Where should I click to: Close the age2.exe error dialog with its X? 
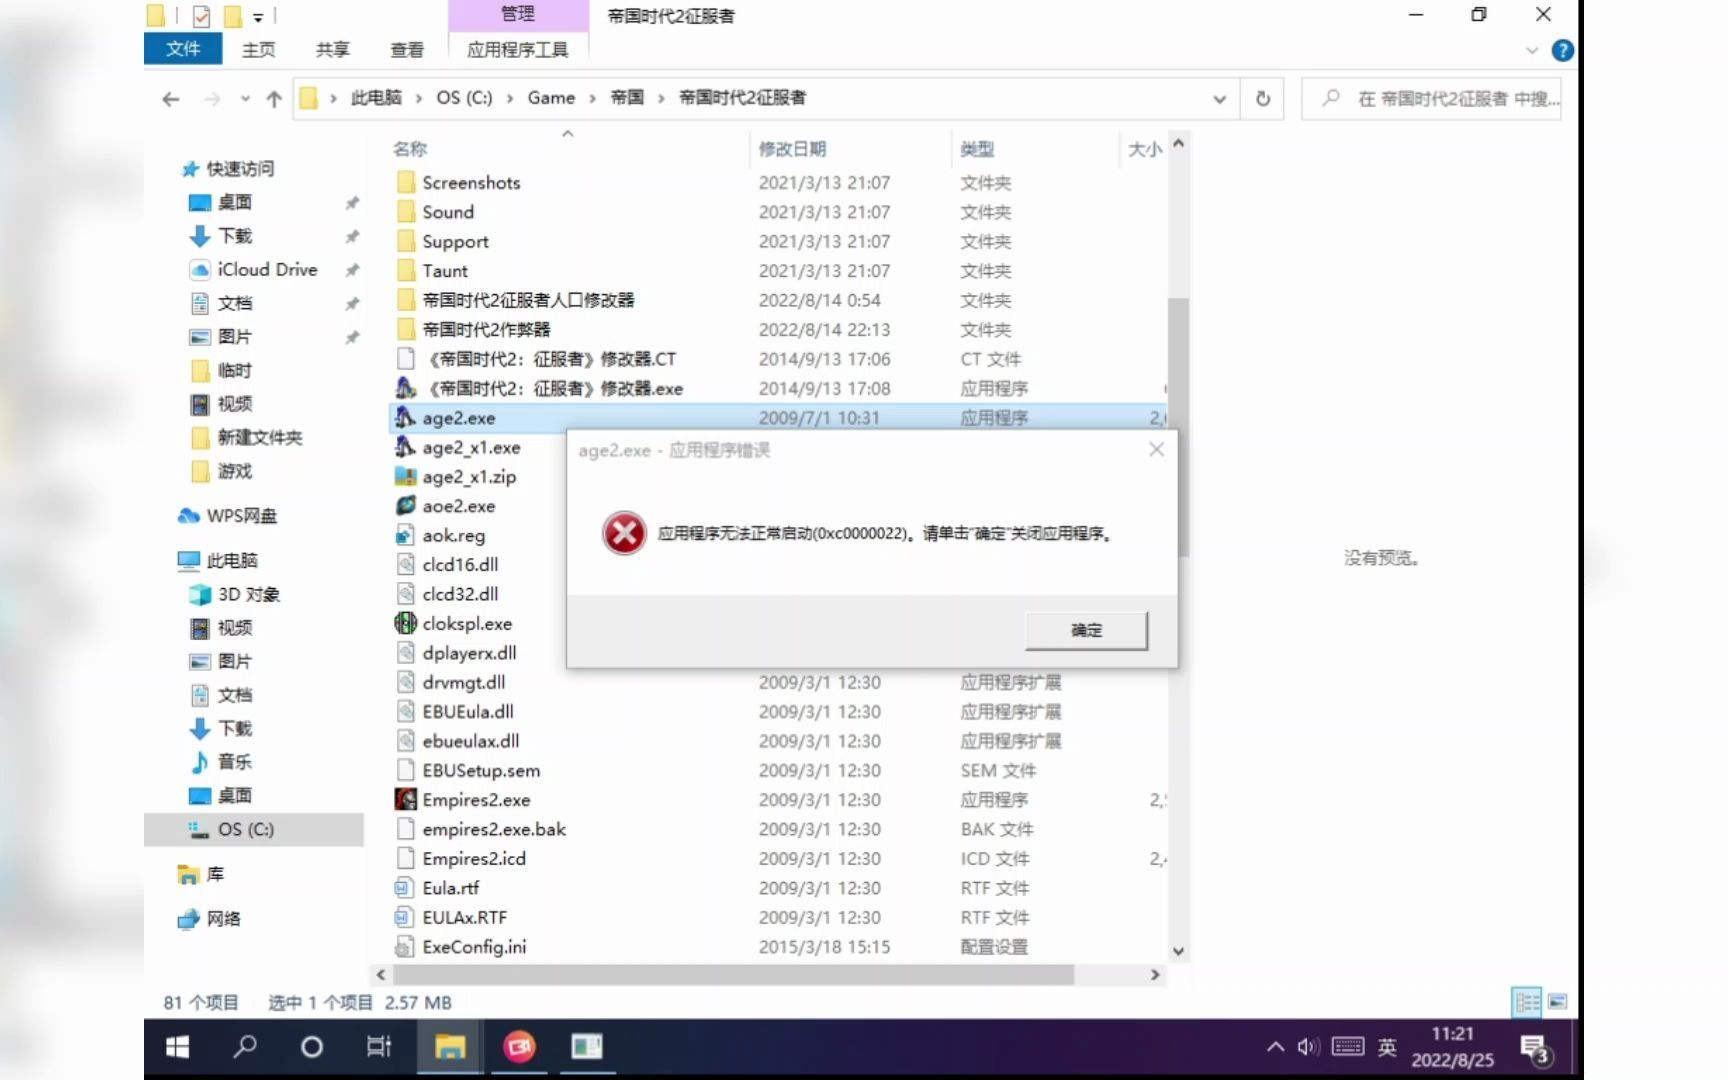tap(1156, 450)
